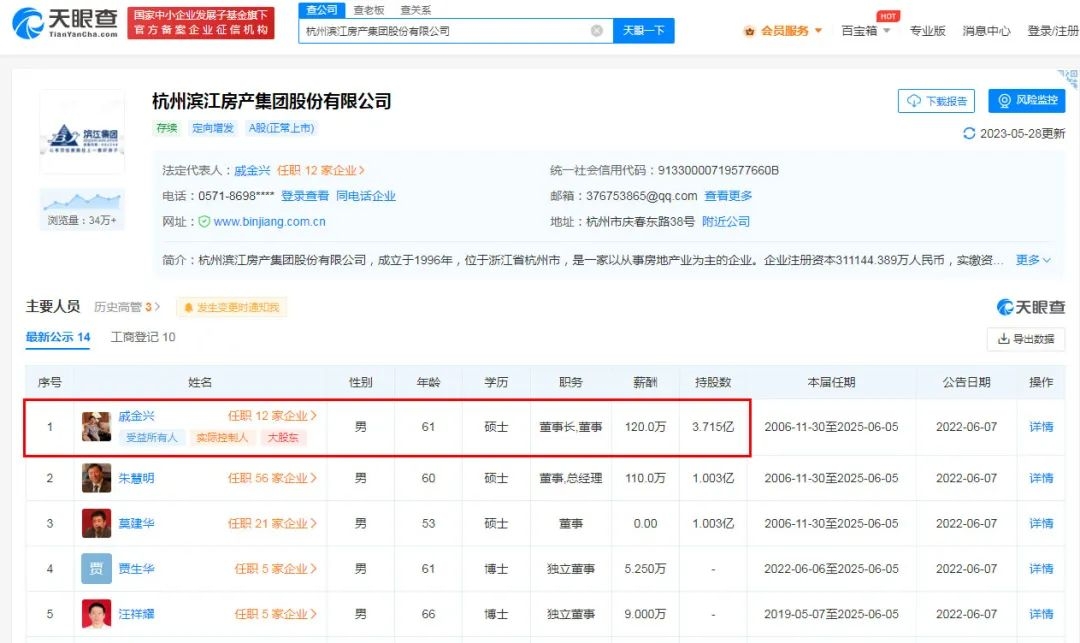The height and width of the screenshot is (643, 1080).
Task: Open 消息中心 in the header
Action: click(986, 31)
